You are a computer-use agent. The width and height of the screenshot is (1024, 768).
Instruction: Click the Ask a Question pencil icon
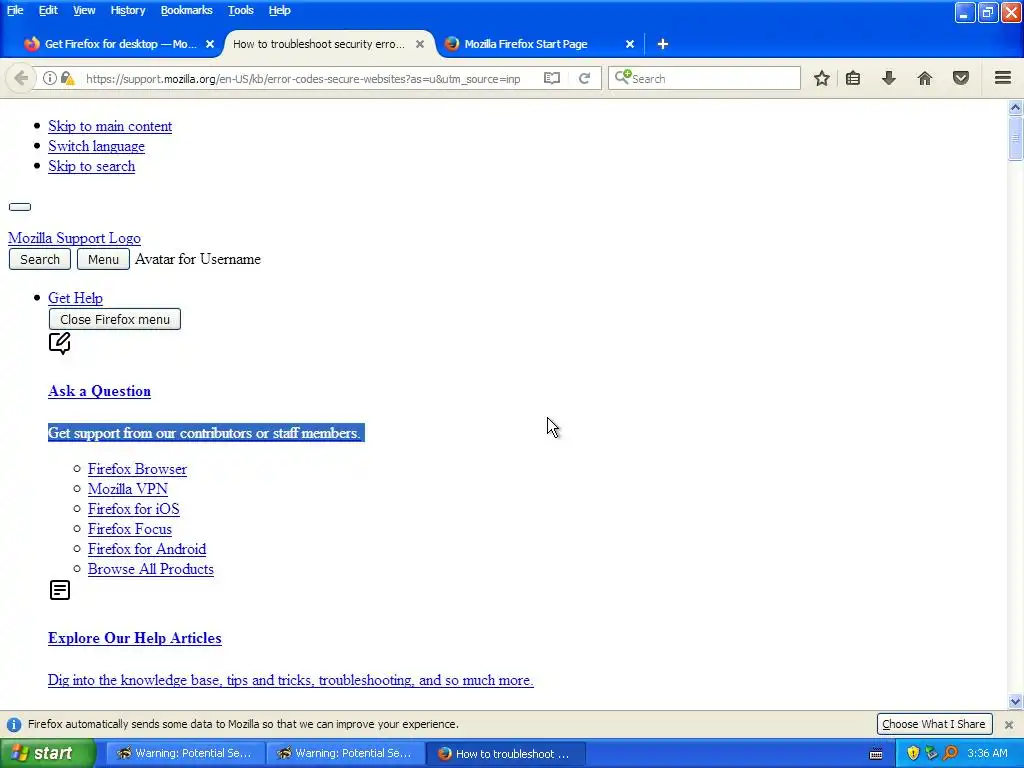[x=59, y=343]
